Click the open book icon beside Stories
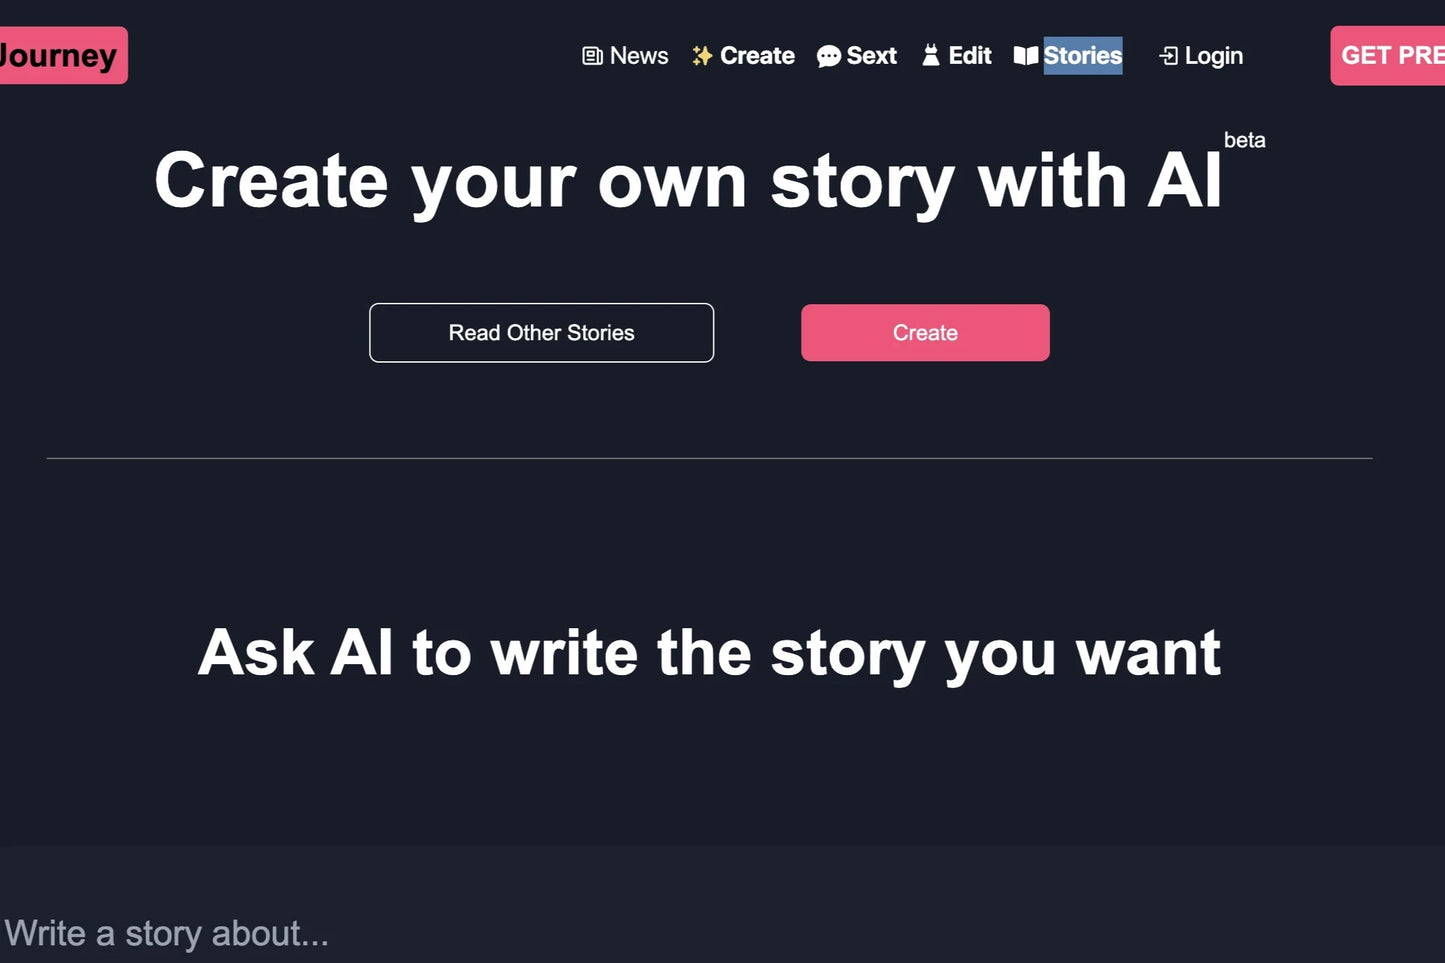Screen dimensions: 1445x963 click(1026, 56)
